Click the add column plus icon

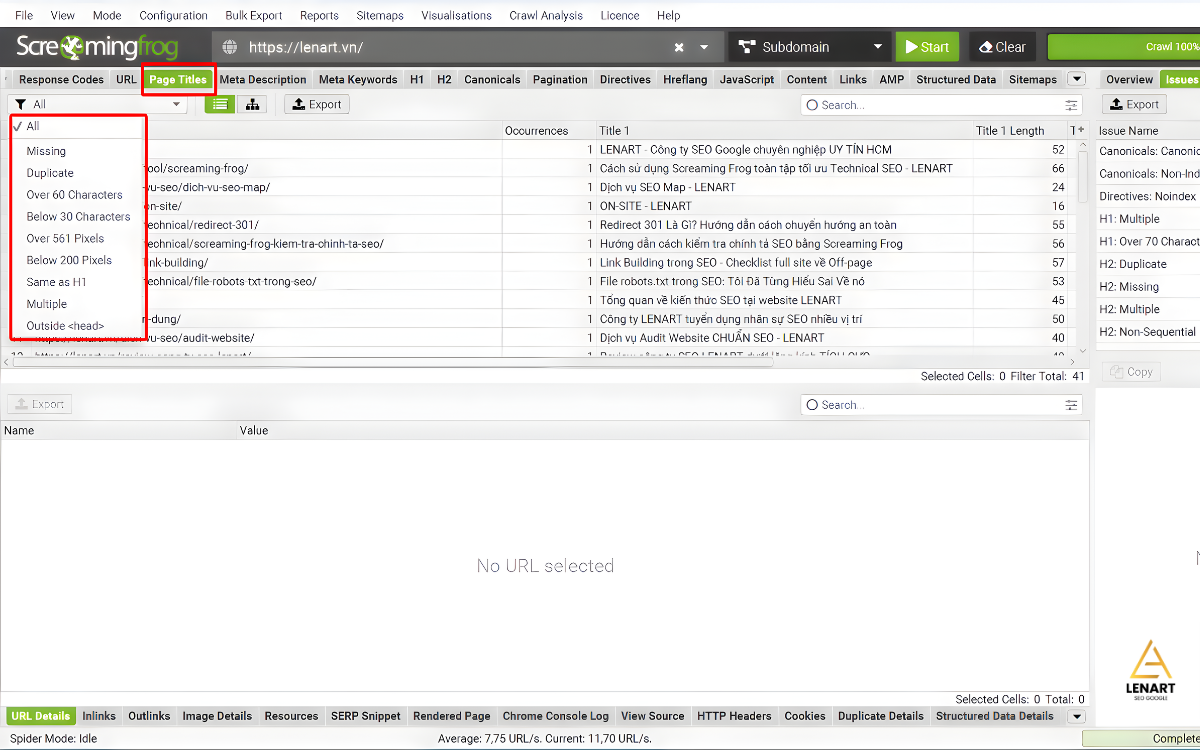[x=1078, y=130]
